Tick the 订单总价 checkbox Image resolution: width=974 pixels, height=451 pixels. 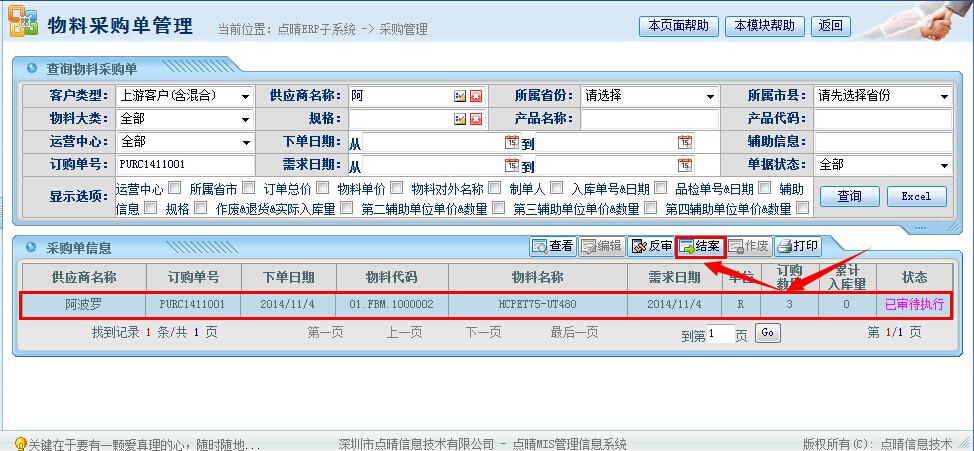322,187
